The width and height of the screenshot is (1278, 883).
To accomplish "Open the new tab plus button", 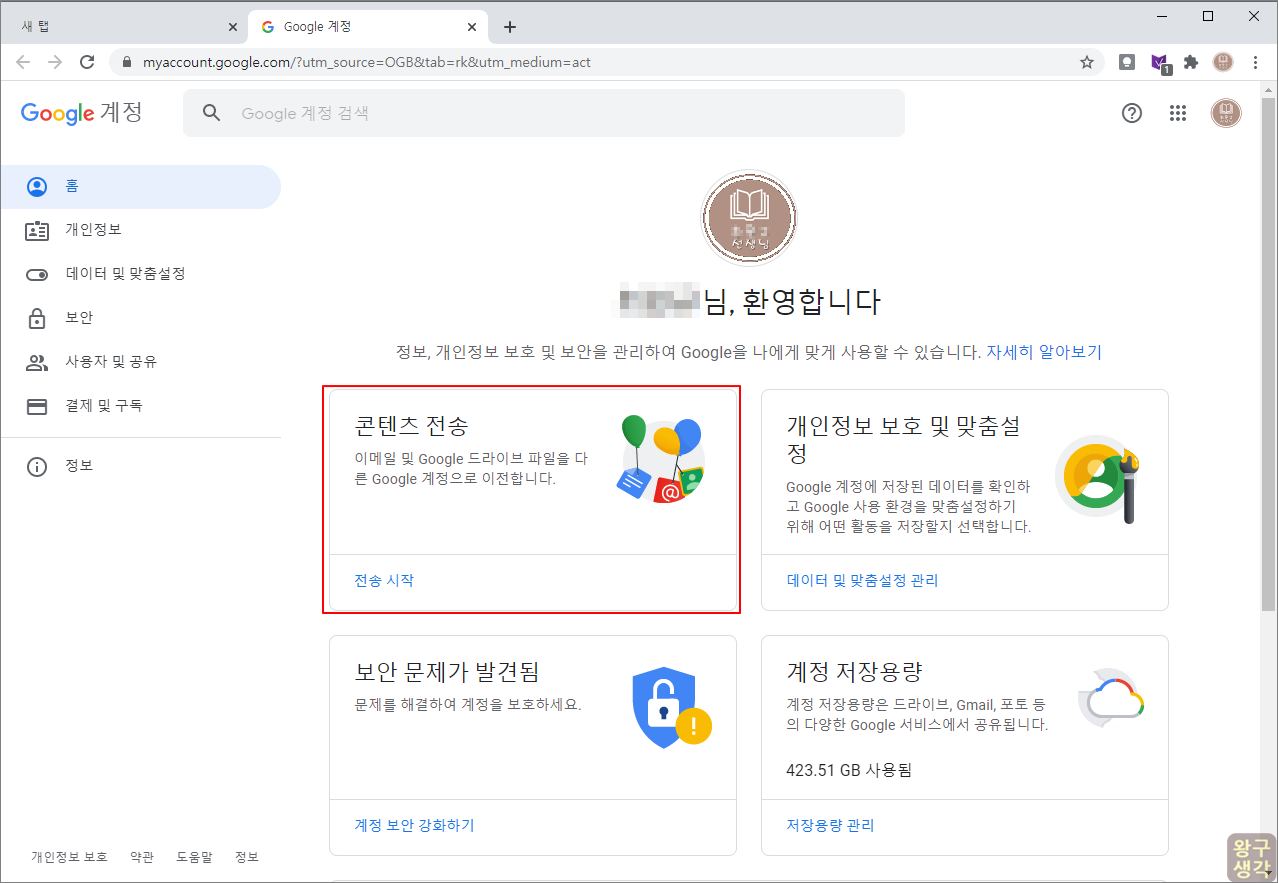I will (x=510, y=27).
